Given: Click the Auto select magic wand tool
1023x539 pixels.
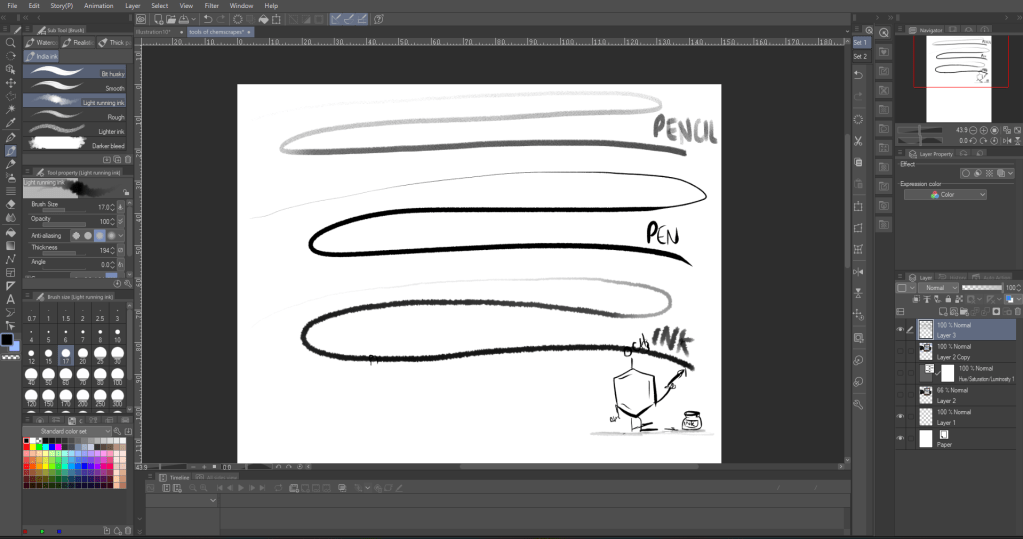Looking at the screenshot, I should (x=10, y=108).
